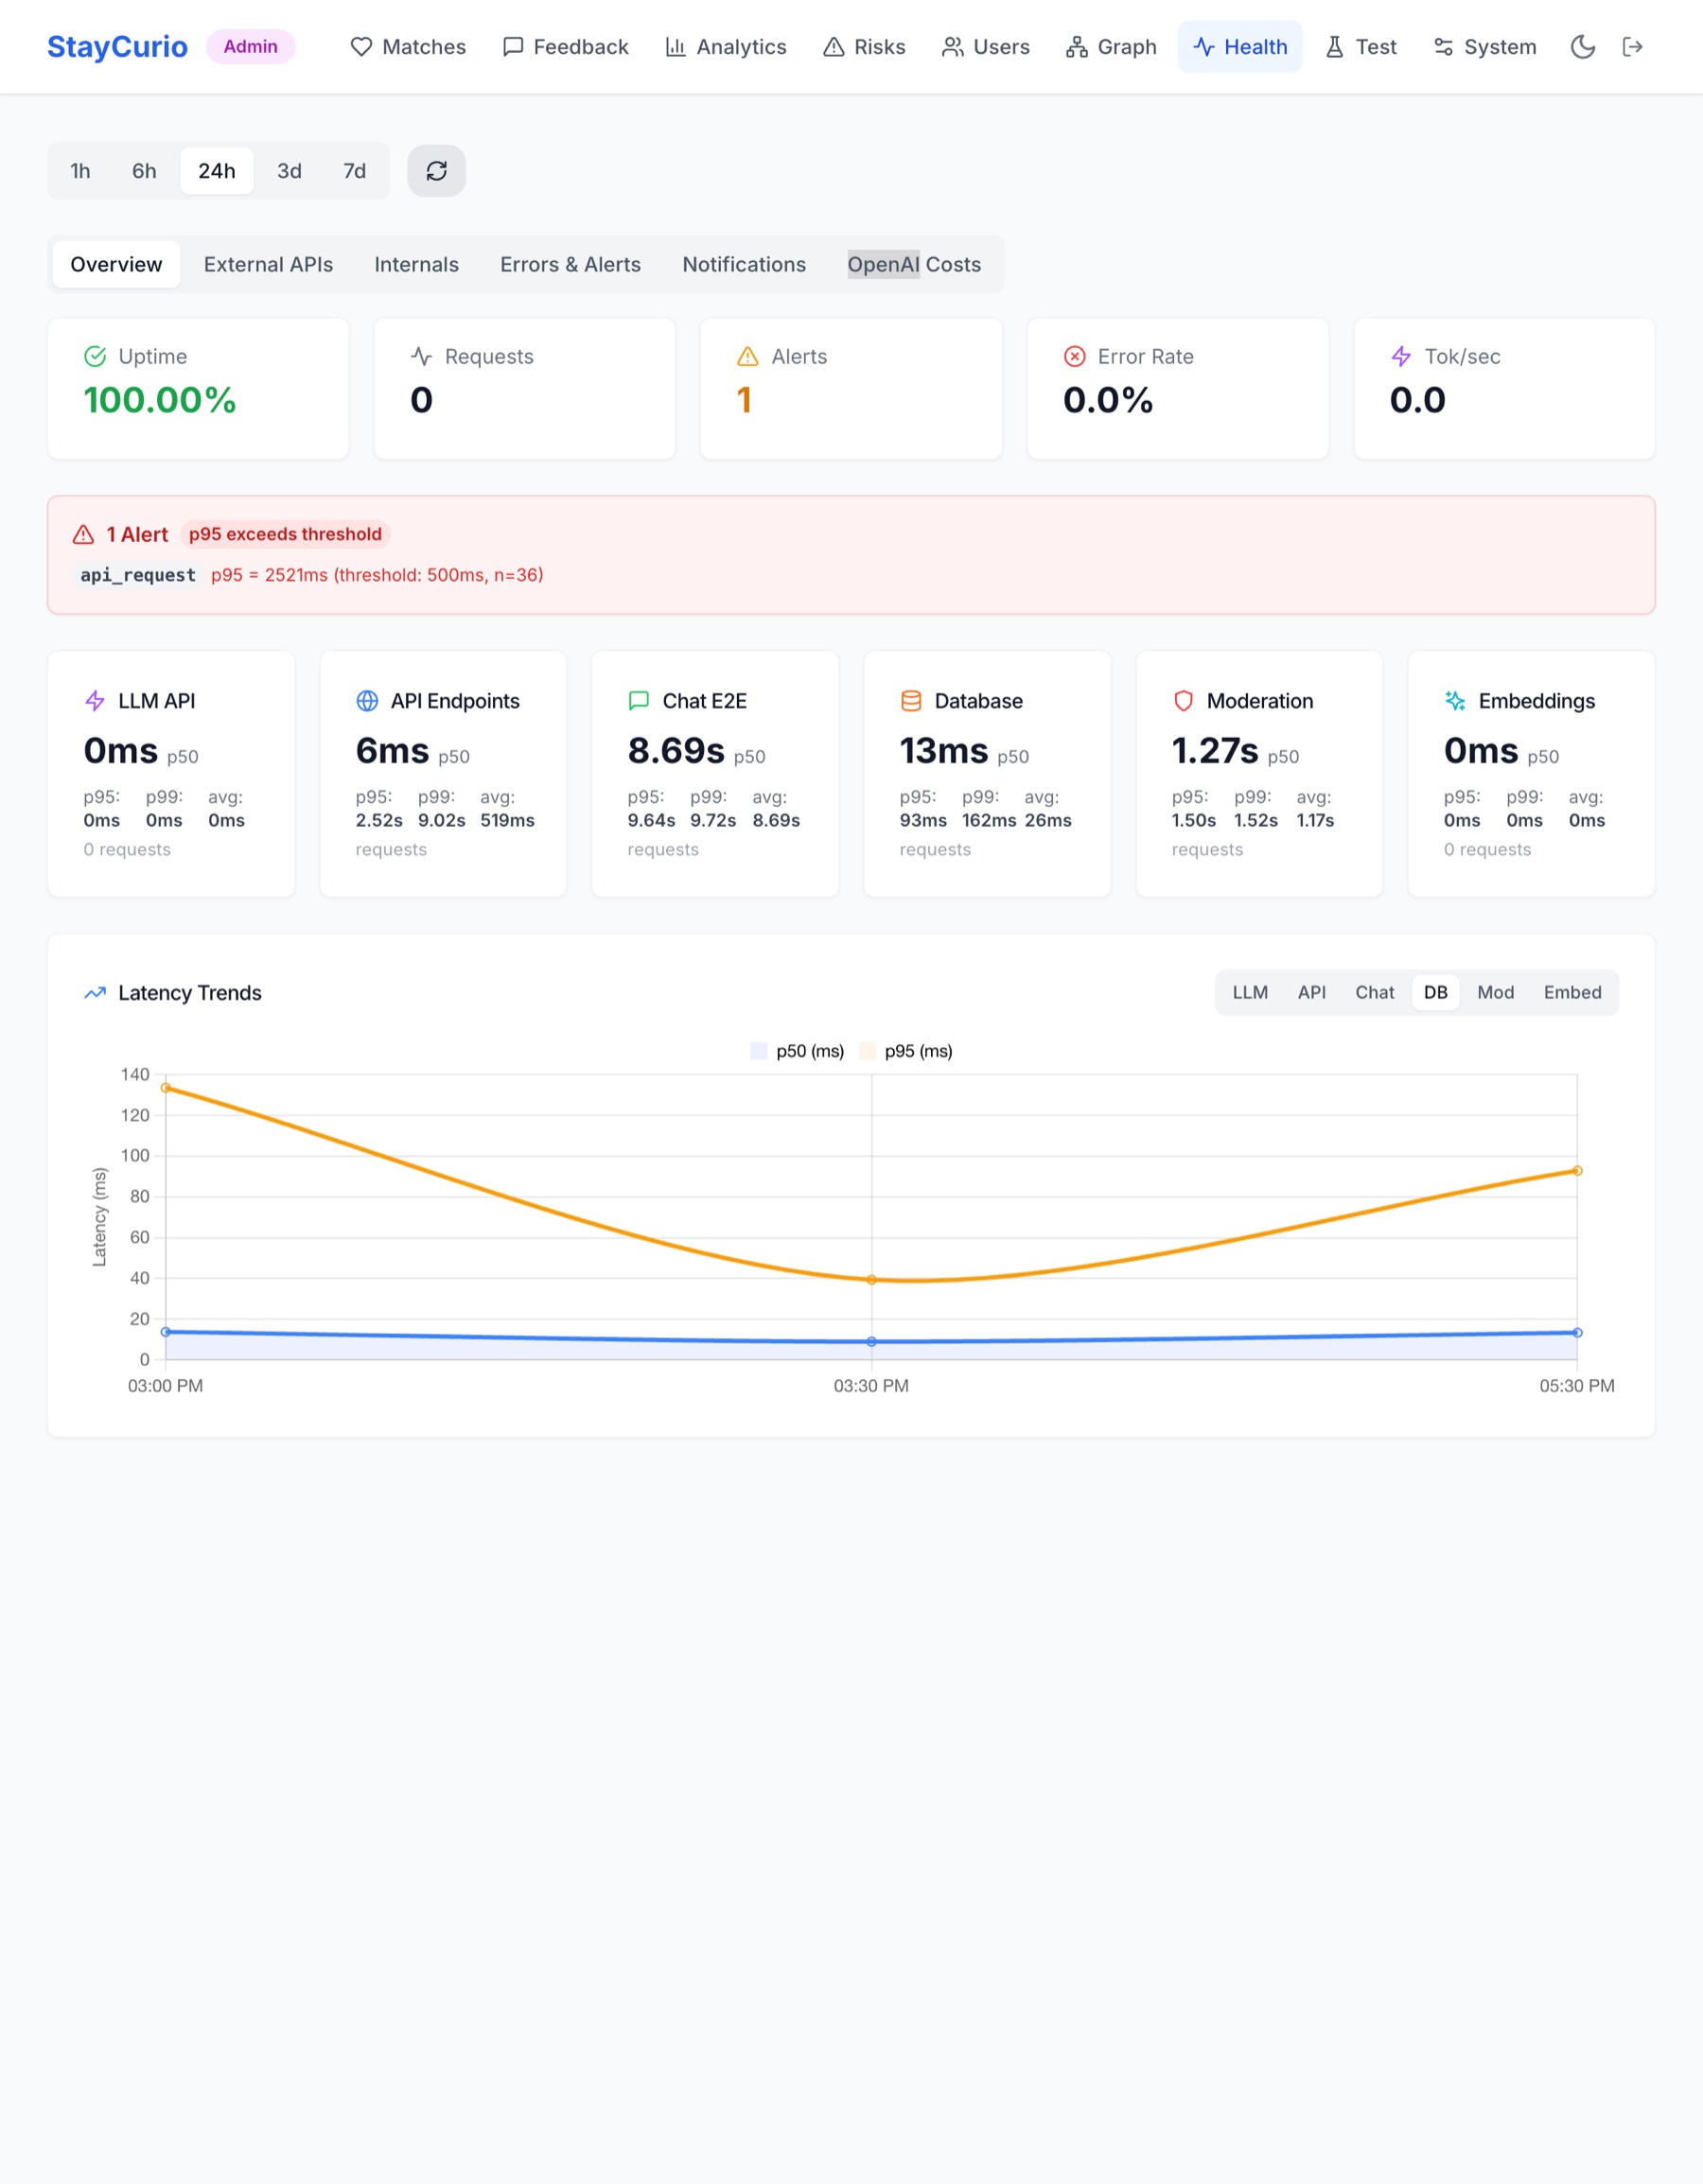Click the Latency Trends arrow icon
This screenshot has height=2184, width=1703.
tap(95, 993)
